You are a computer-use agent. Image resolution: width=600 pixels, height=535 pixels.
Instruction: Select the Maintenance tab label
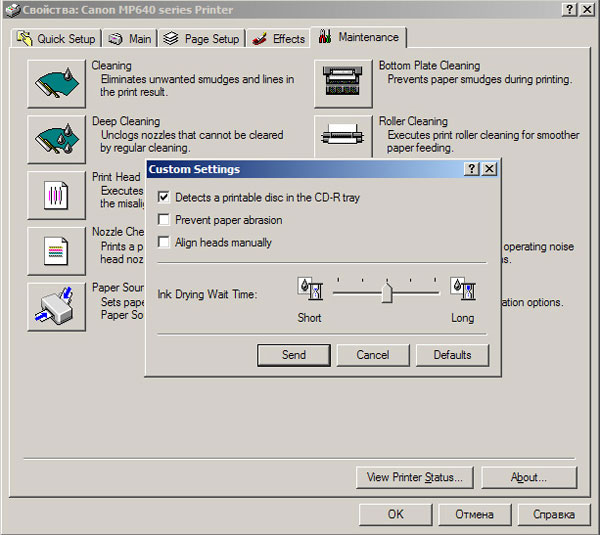click(368, 37)
